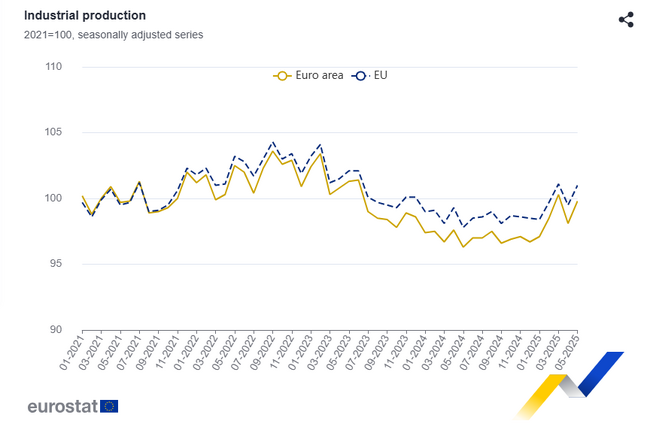
Task: Click the 90 y-axis label
Action: coord(57,330)
